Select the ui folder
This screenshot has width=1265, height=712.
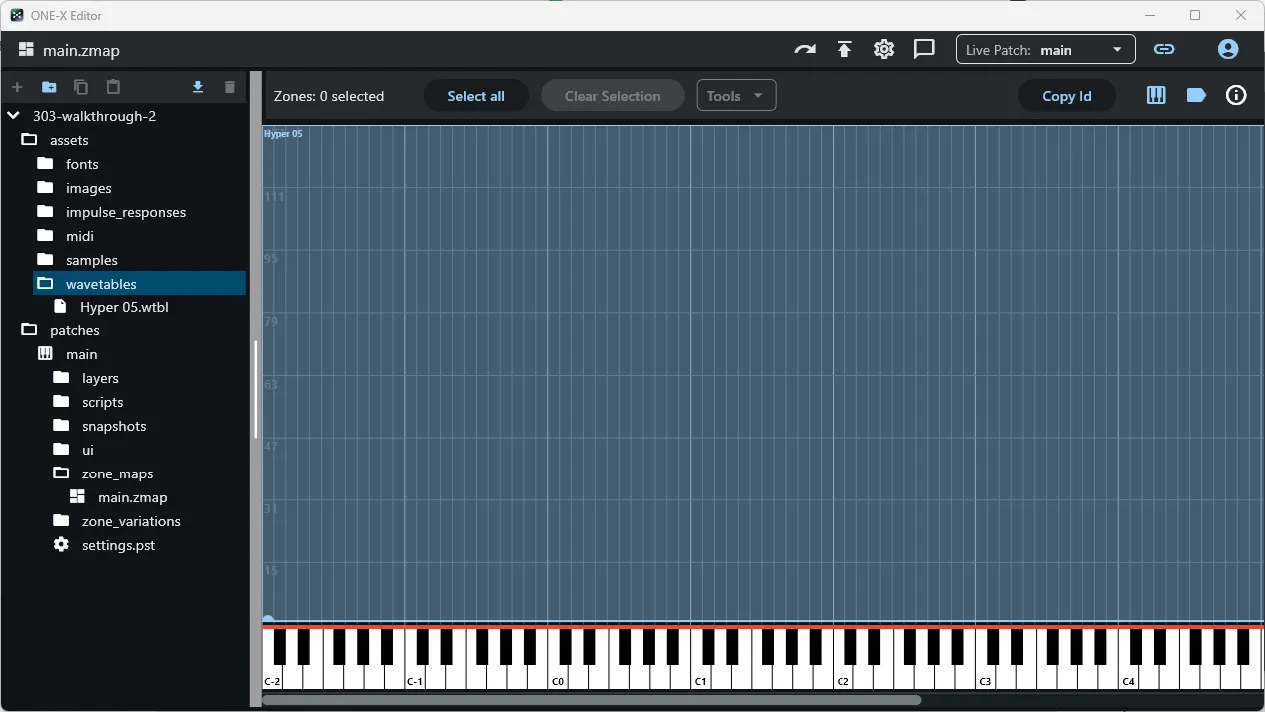(87, 450)
